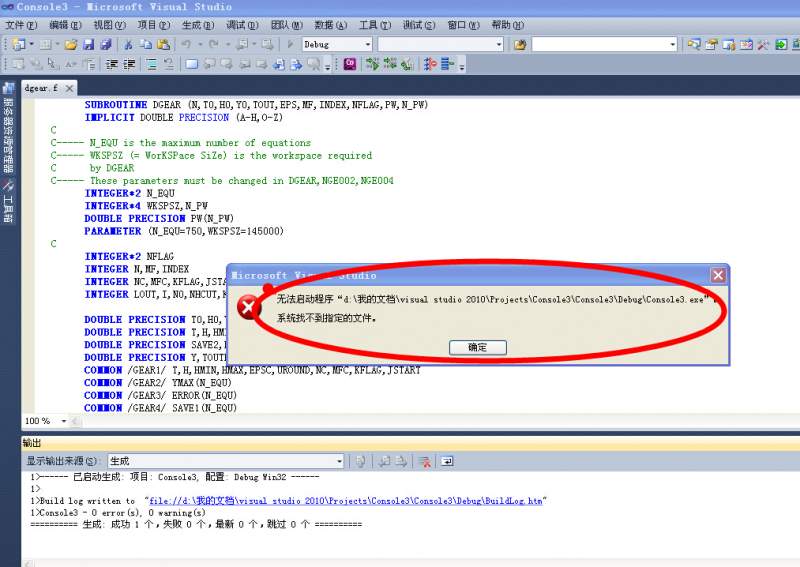Open the 帮助(H) menu
Image resolution: width=800 pixels, height=567 pixels.
coord(508,25)
